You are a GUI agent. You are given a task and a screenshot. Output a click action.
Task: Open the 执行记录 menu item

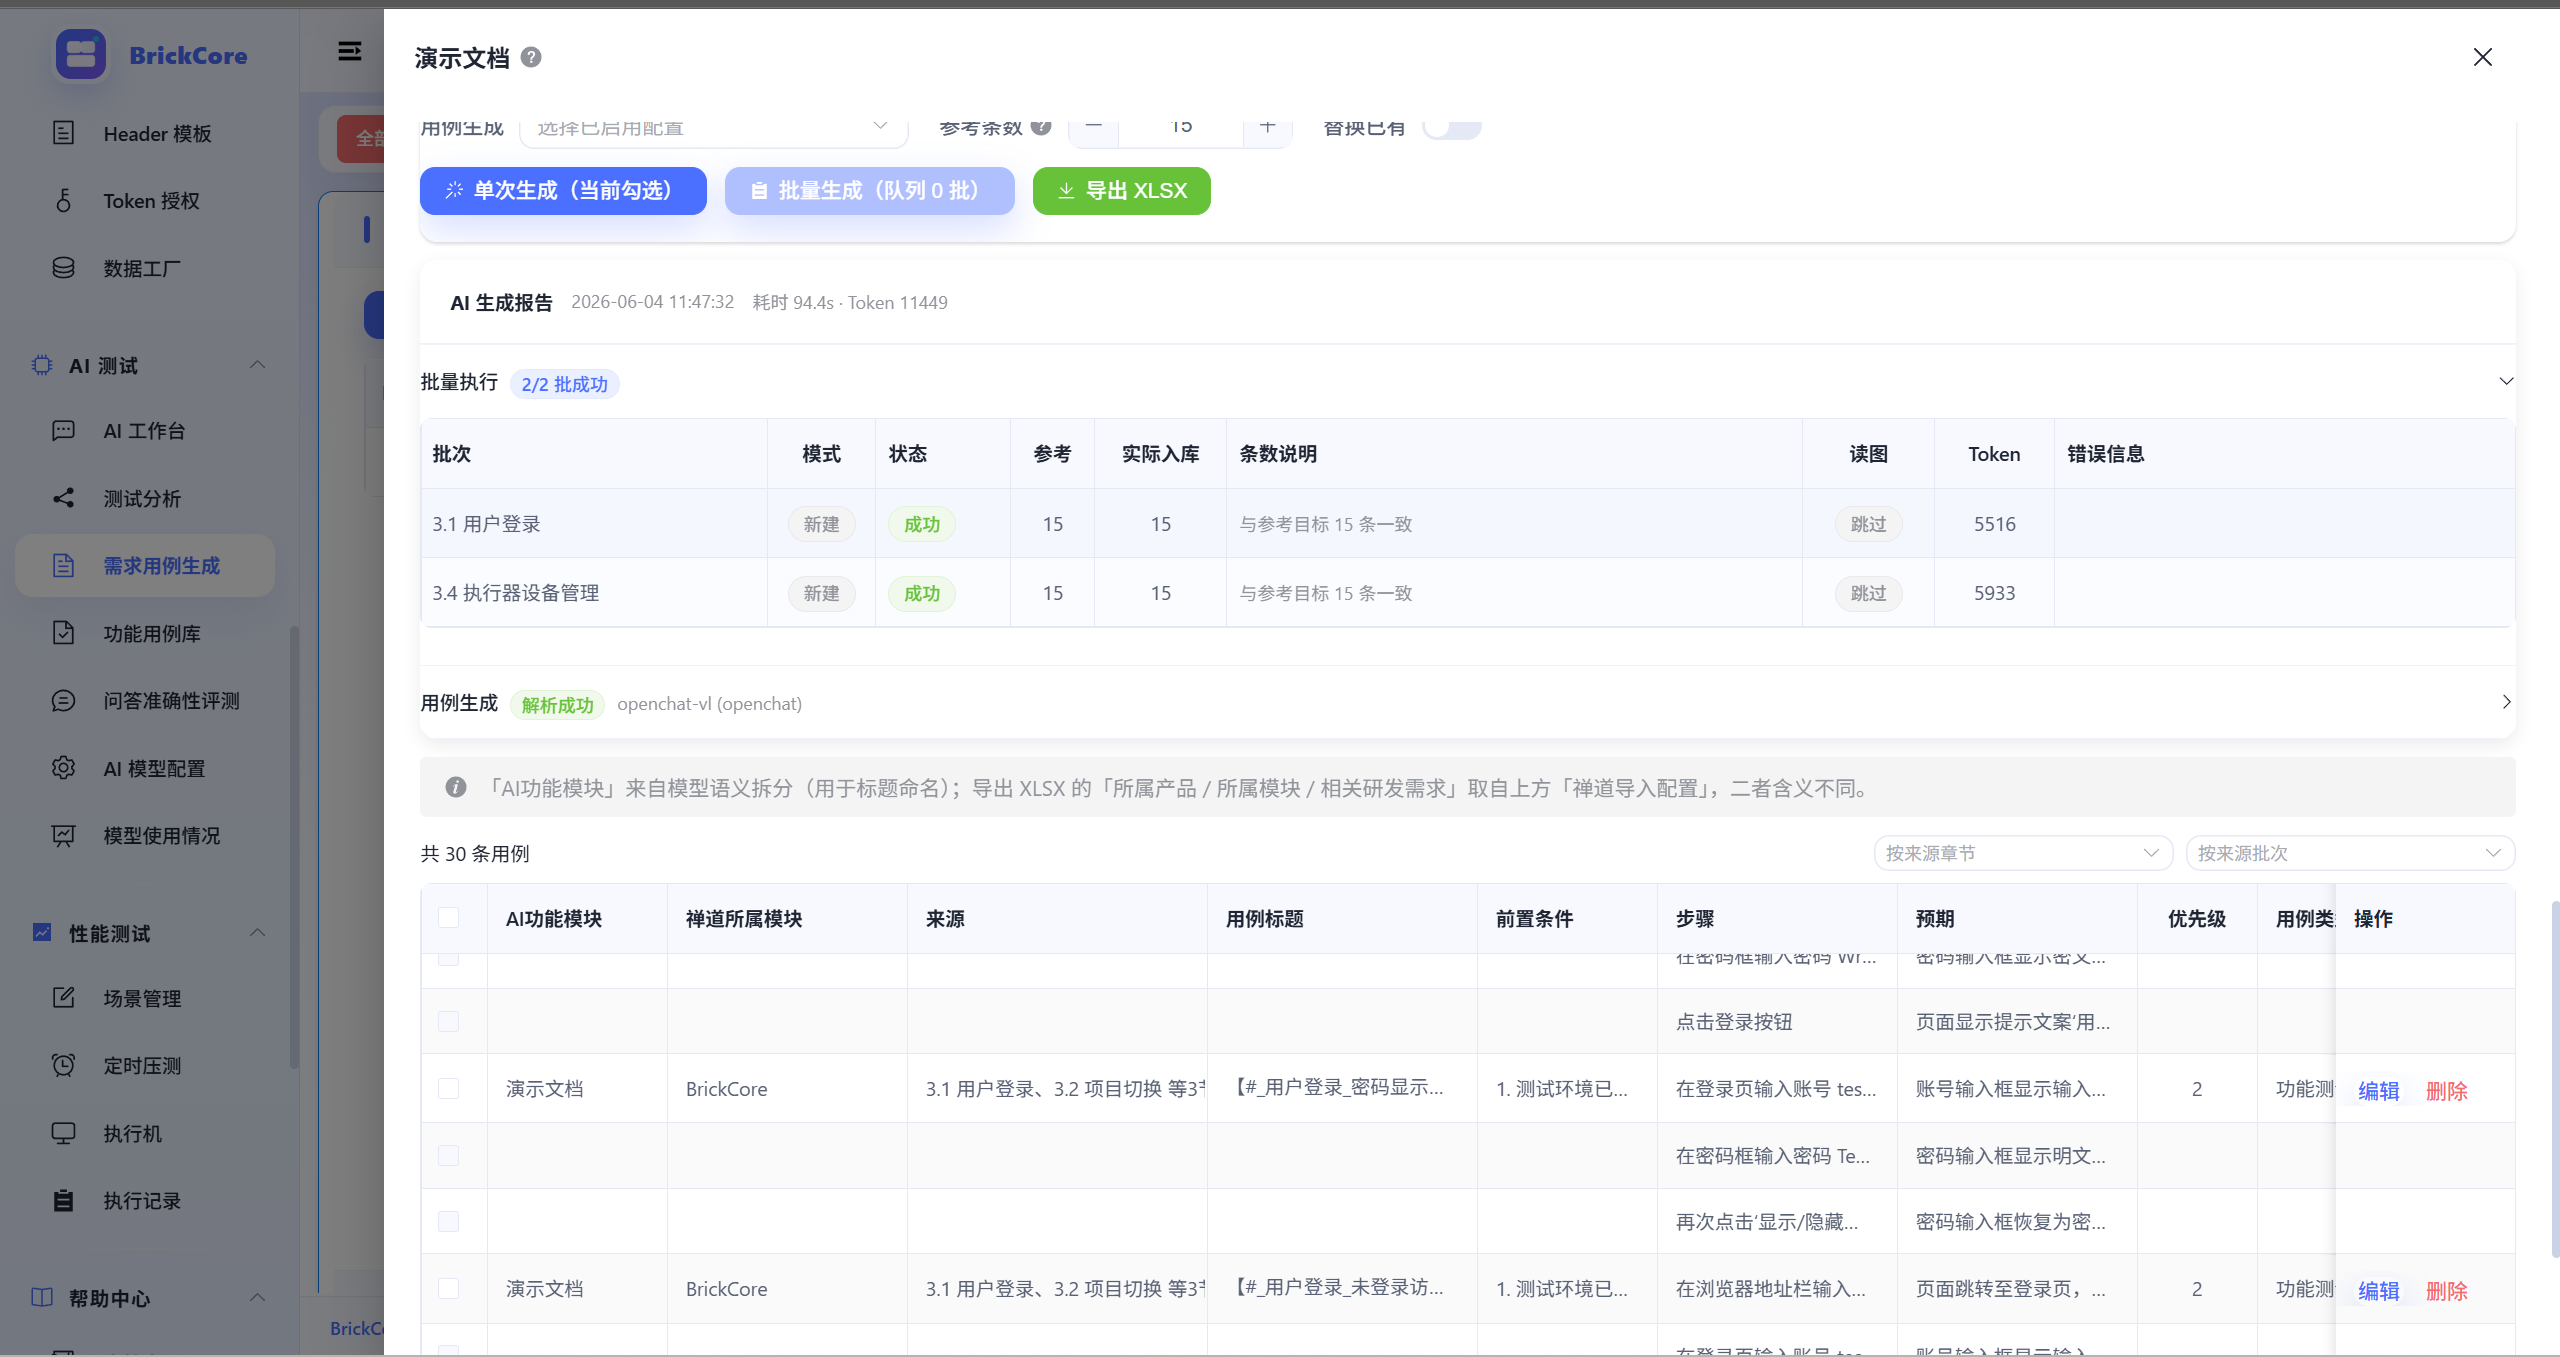coord(145,1200)
